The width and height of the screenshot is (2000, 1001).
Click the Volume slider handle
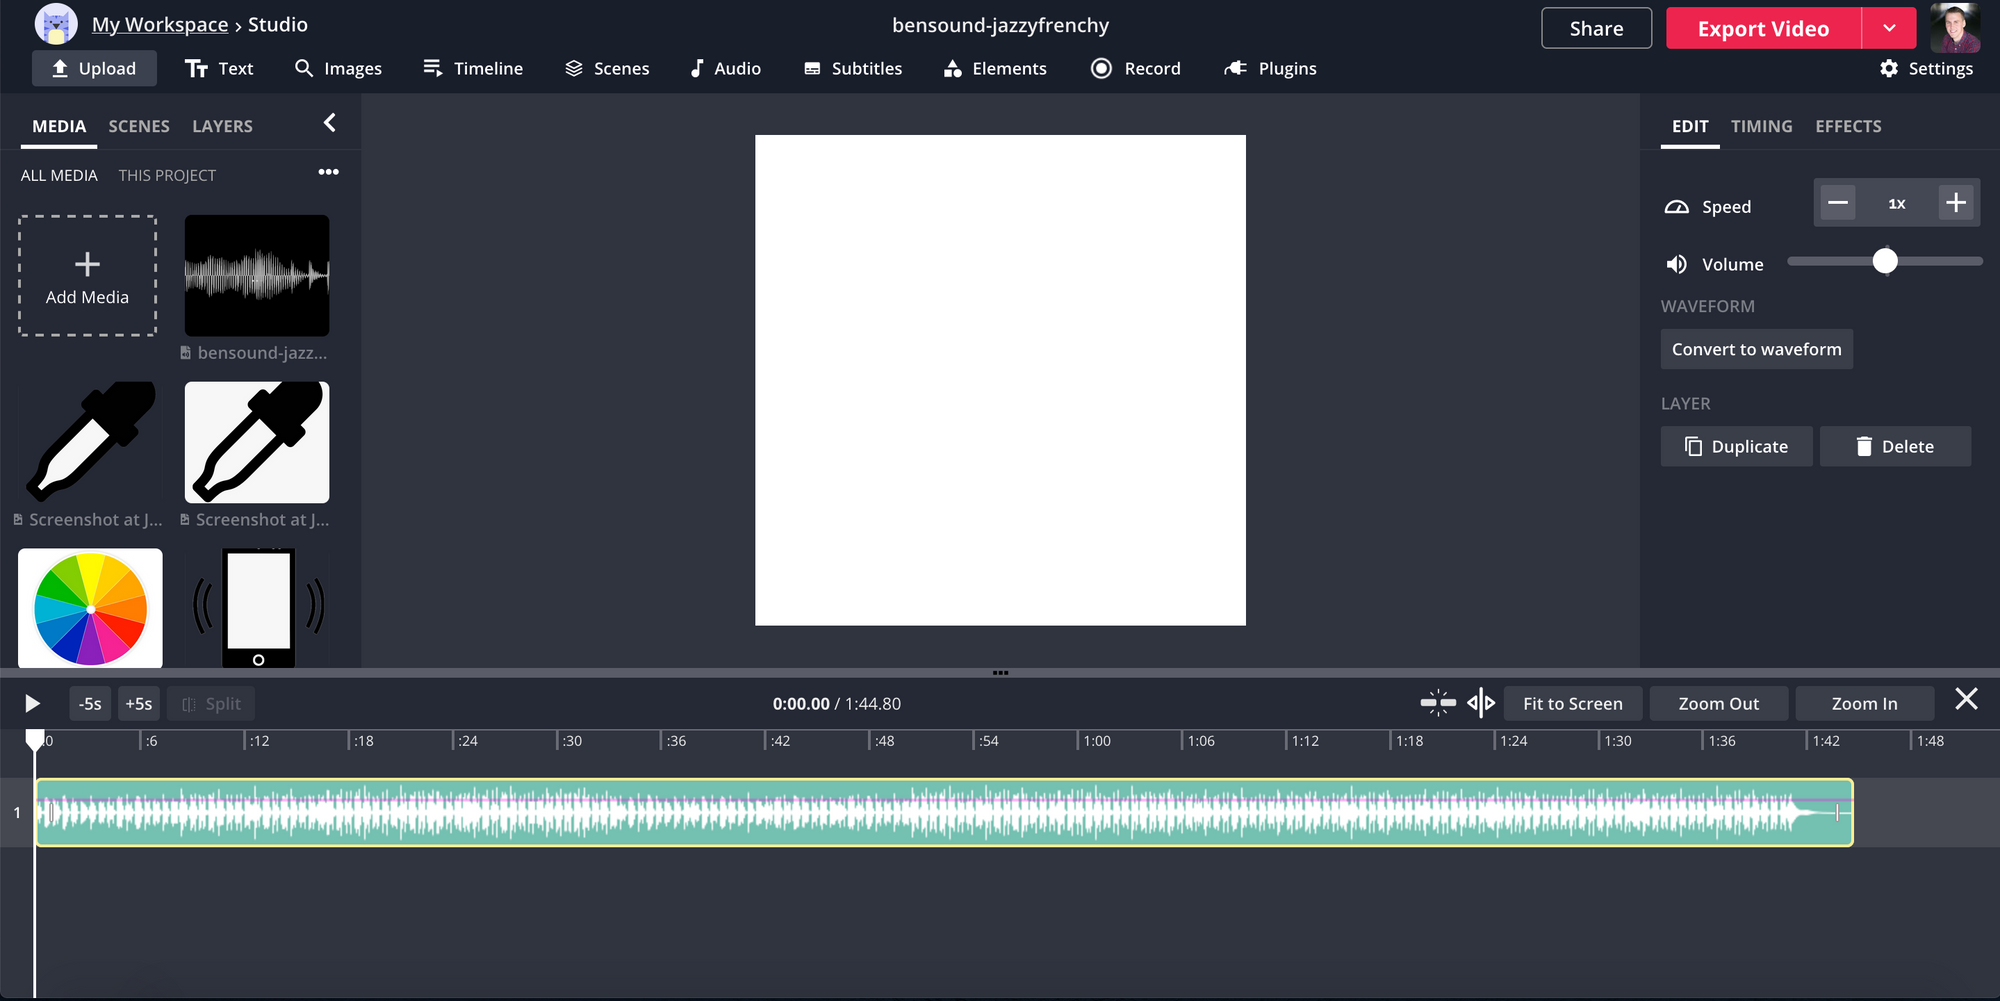pyautogui.click(x=1885, y=262)
